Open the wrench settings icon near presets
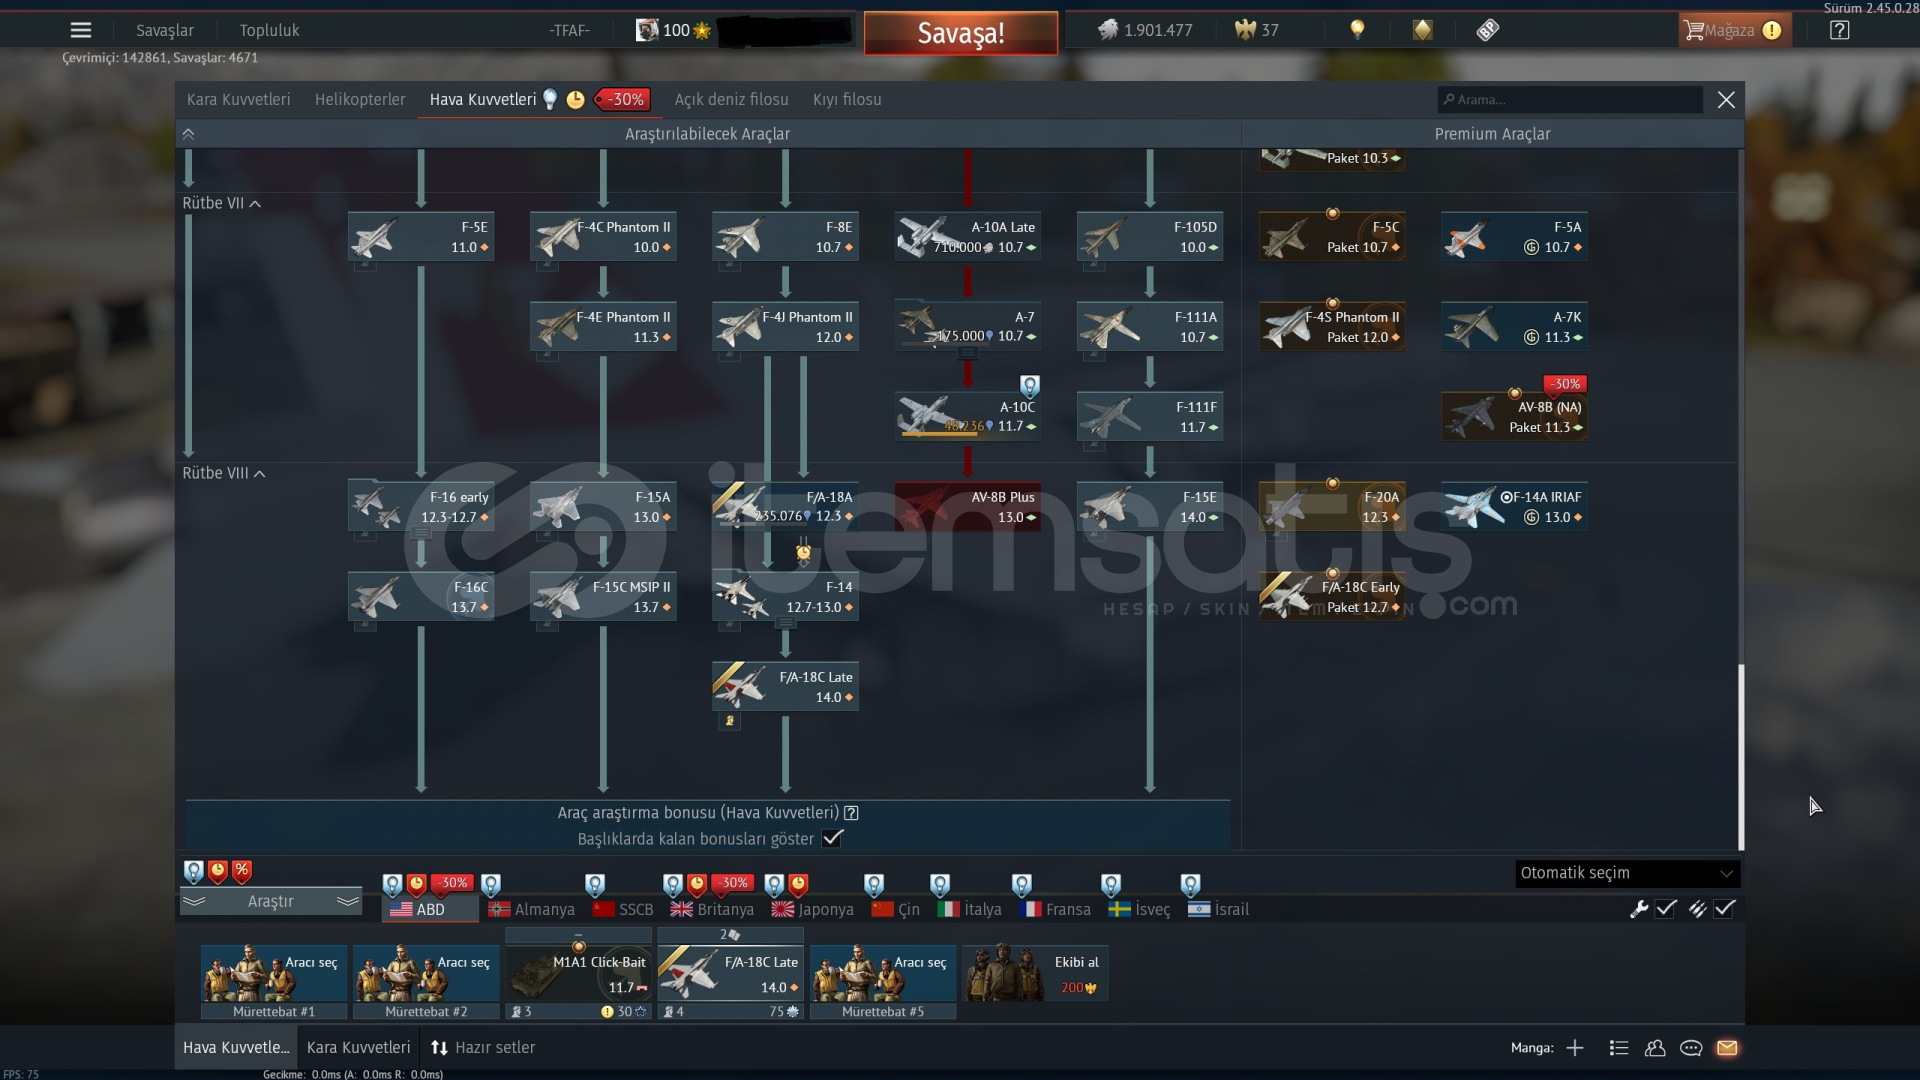1920x1080 pixels. (x=1638, y=909)
